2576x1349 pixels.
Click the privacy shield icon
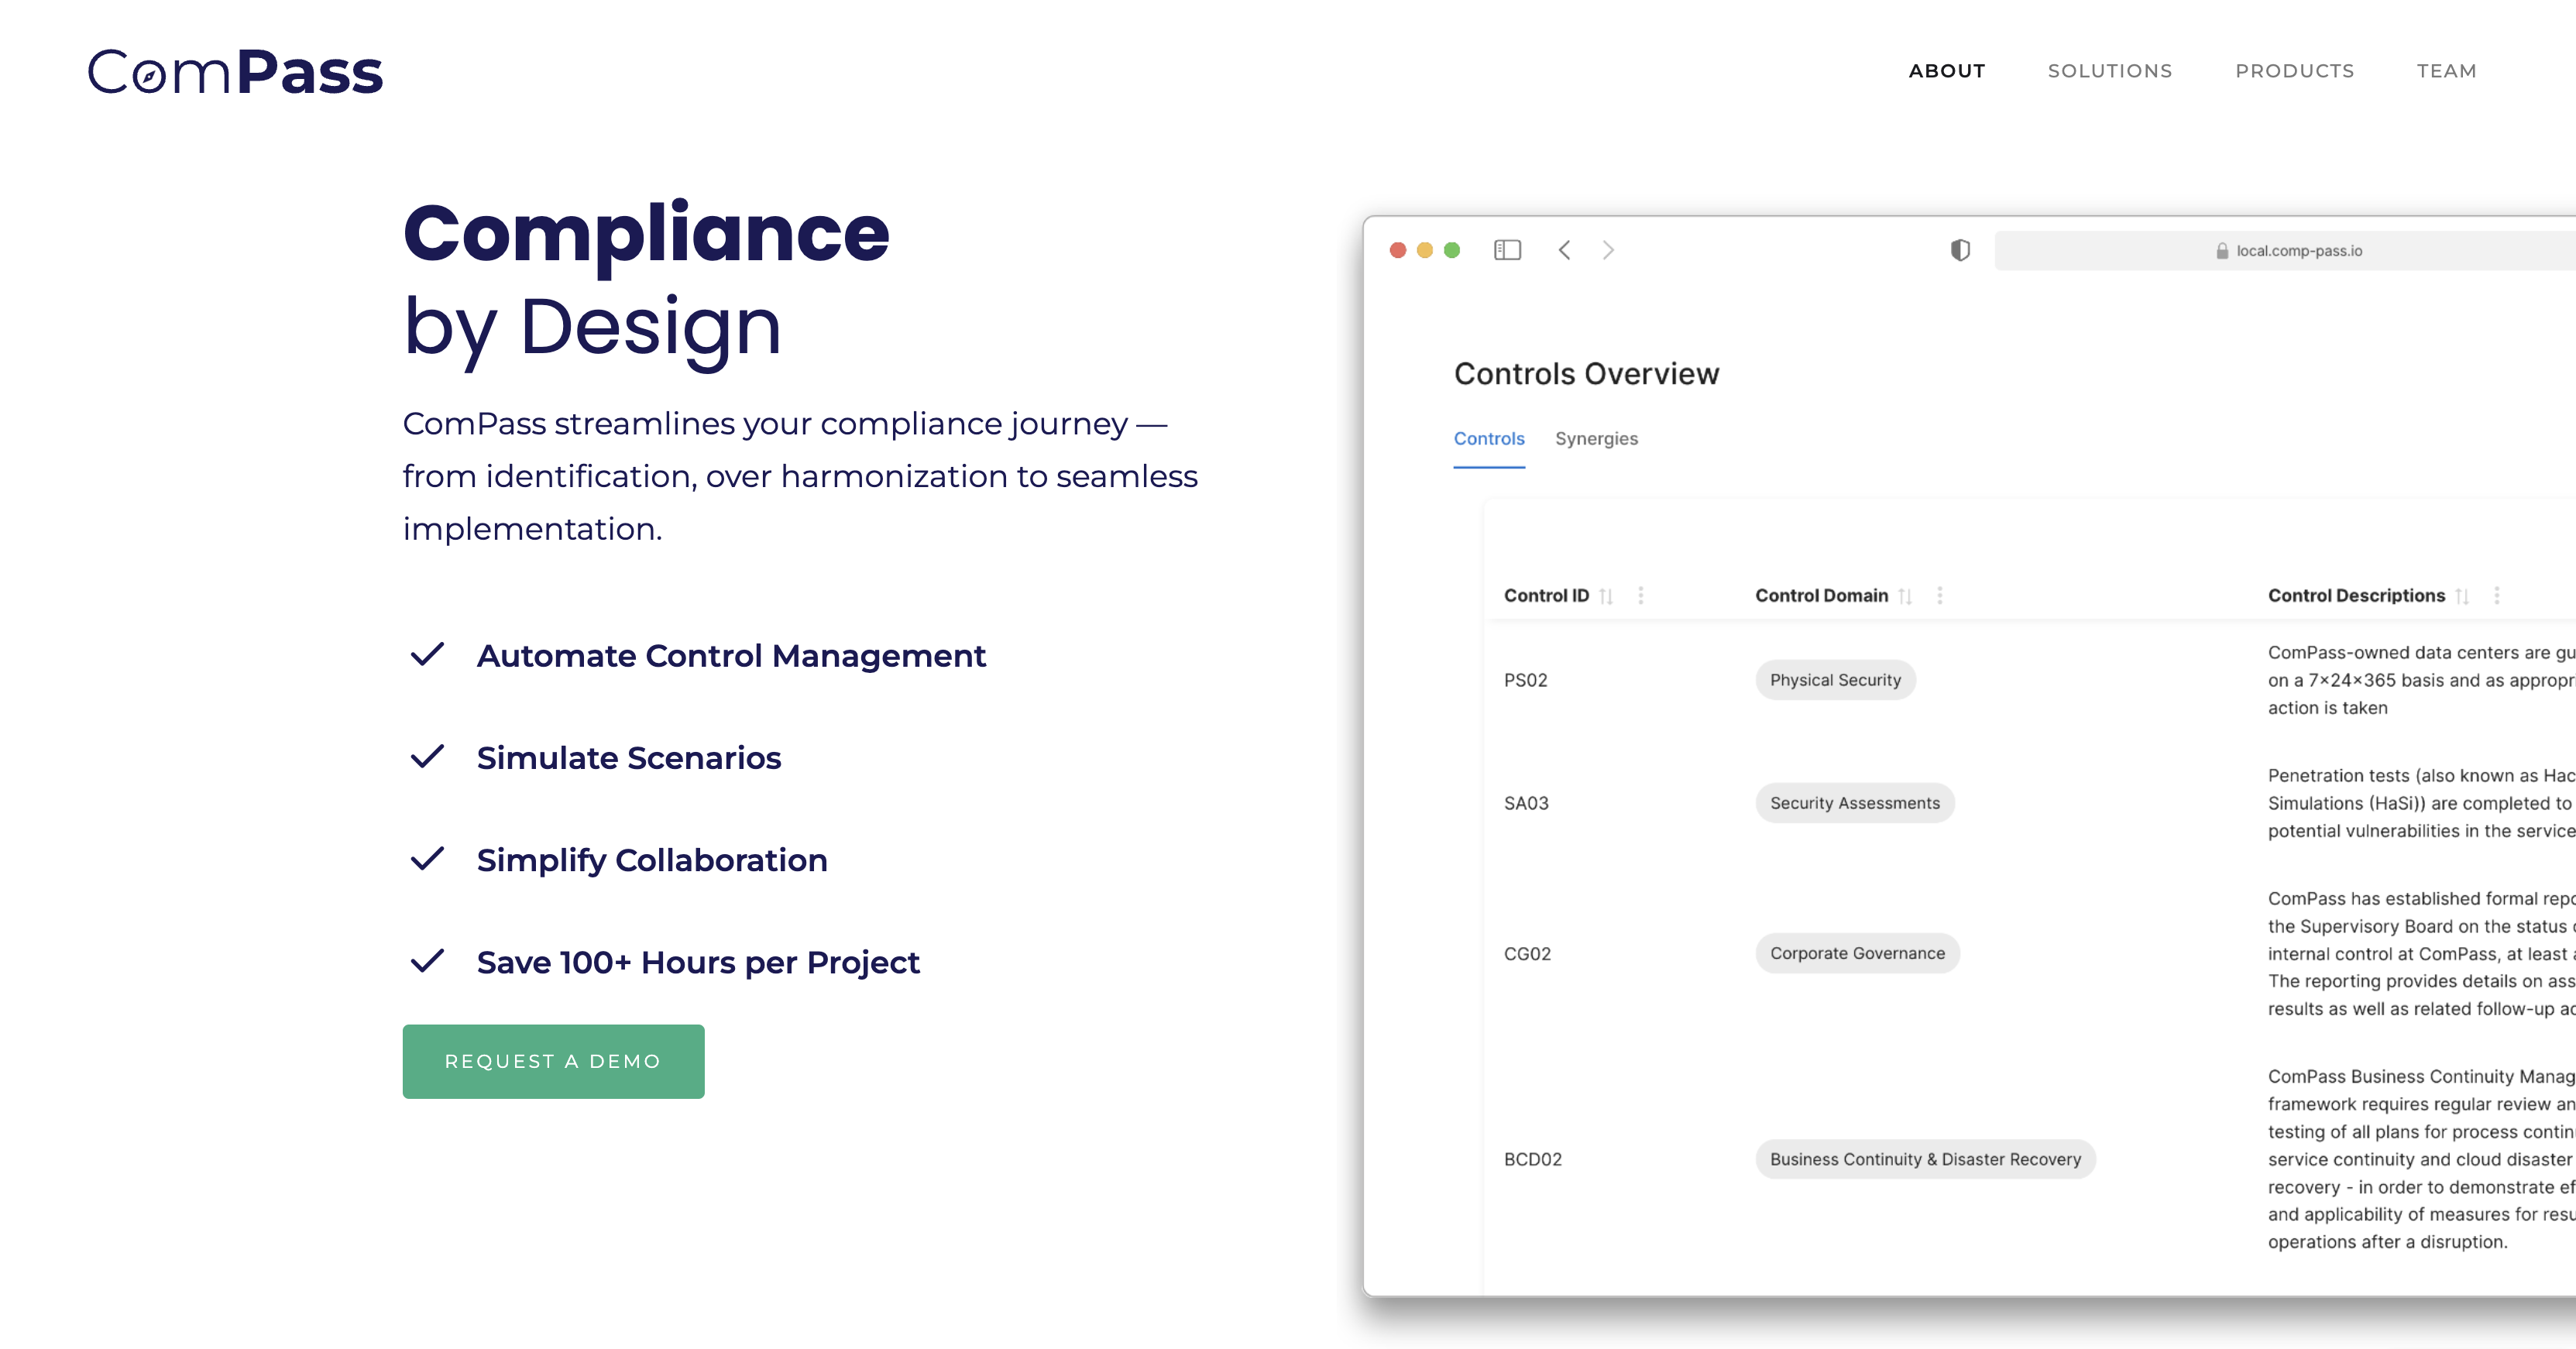coord(1960,250)
